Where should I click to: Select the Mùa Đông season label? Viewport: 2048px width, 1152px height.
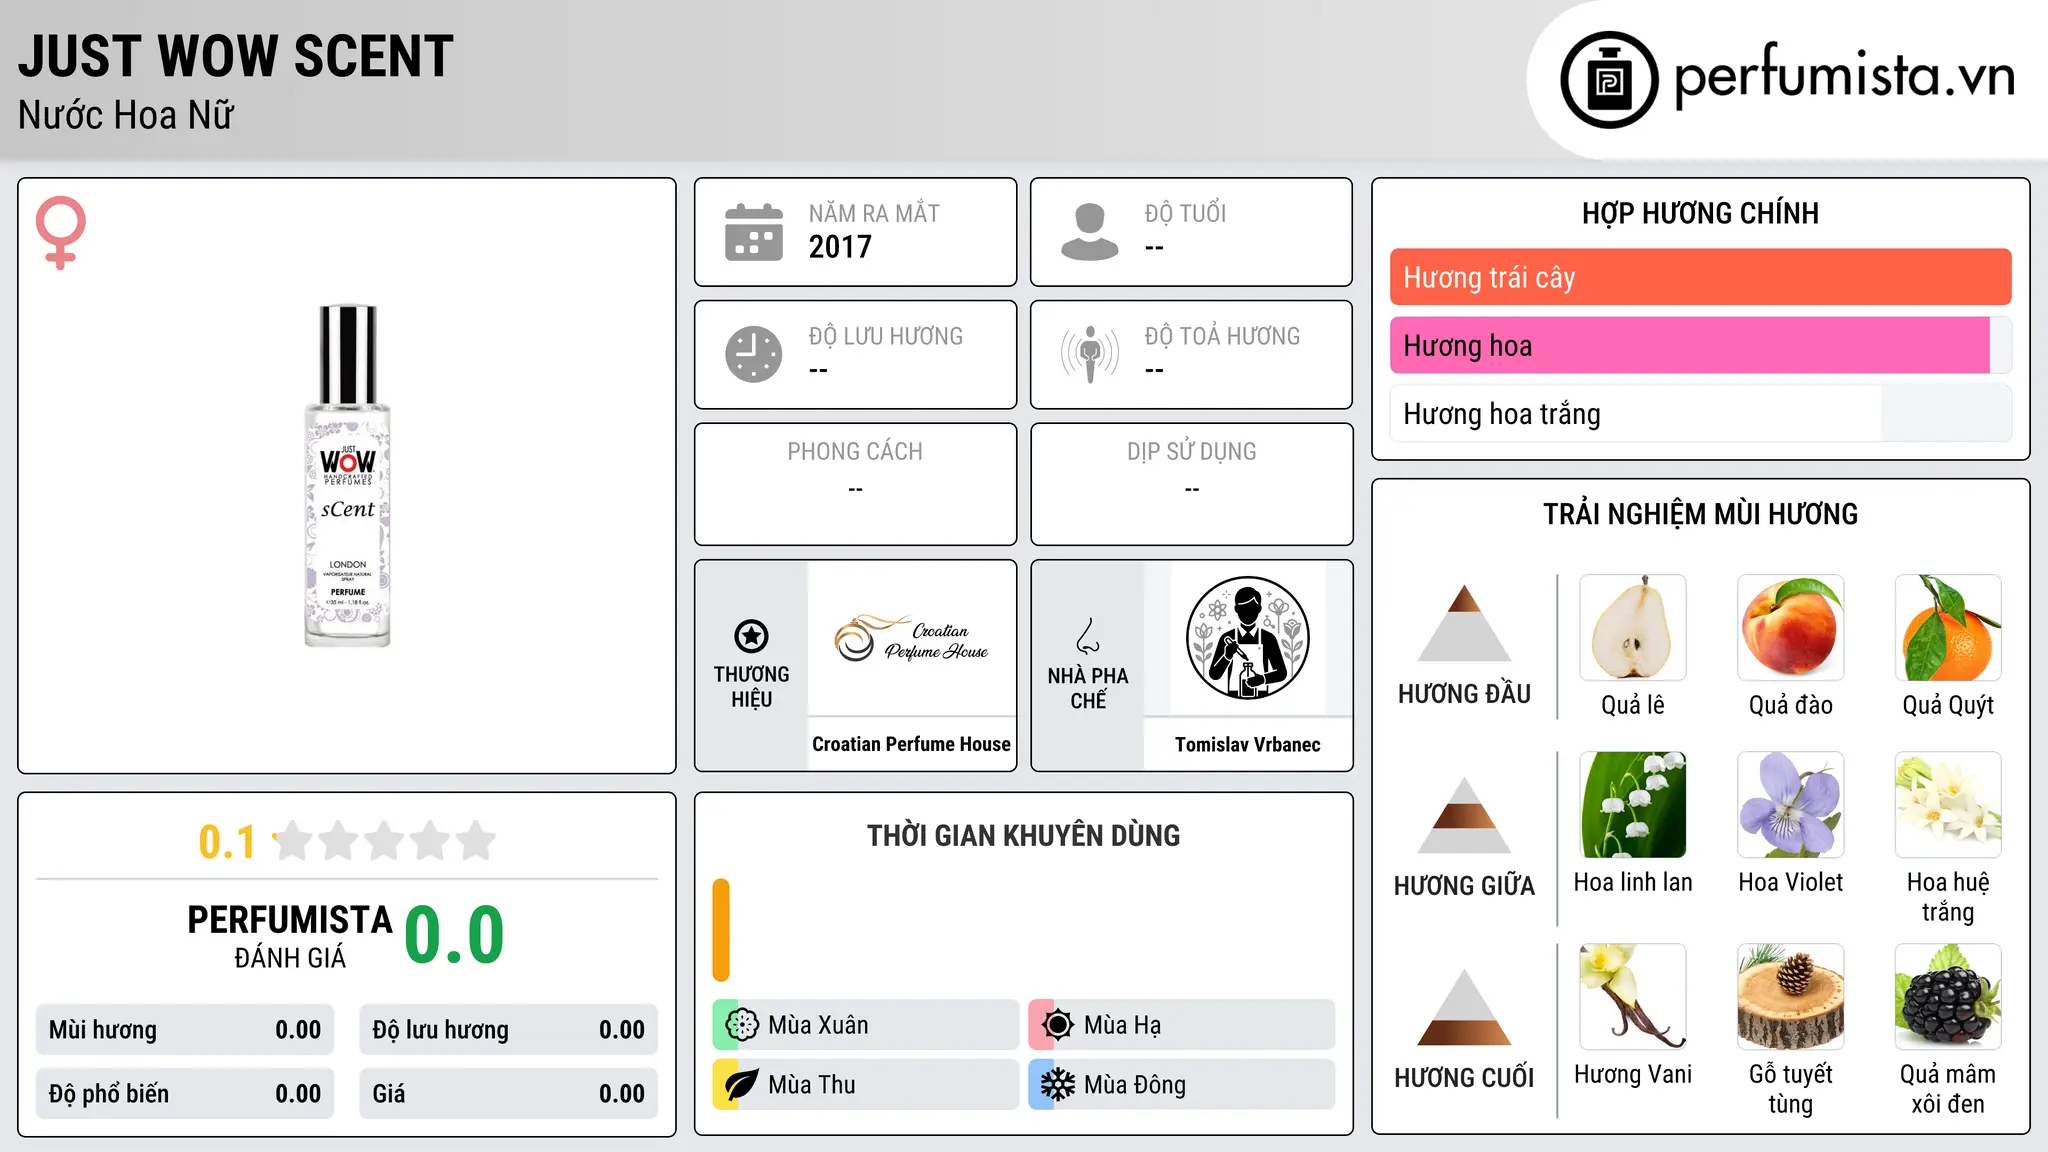pyautogui.click(x=1135, y=1085)
